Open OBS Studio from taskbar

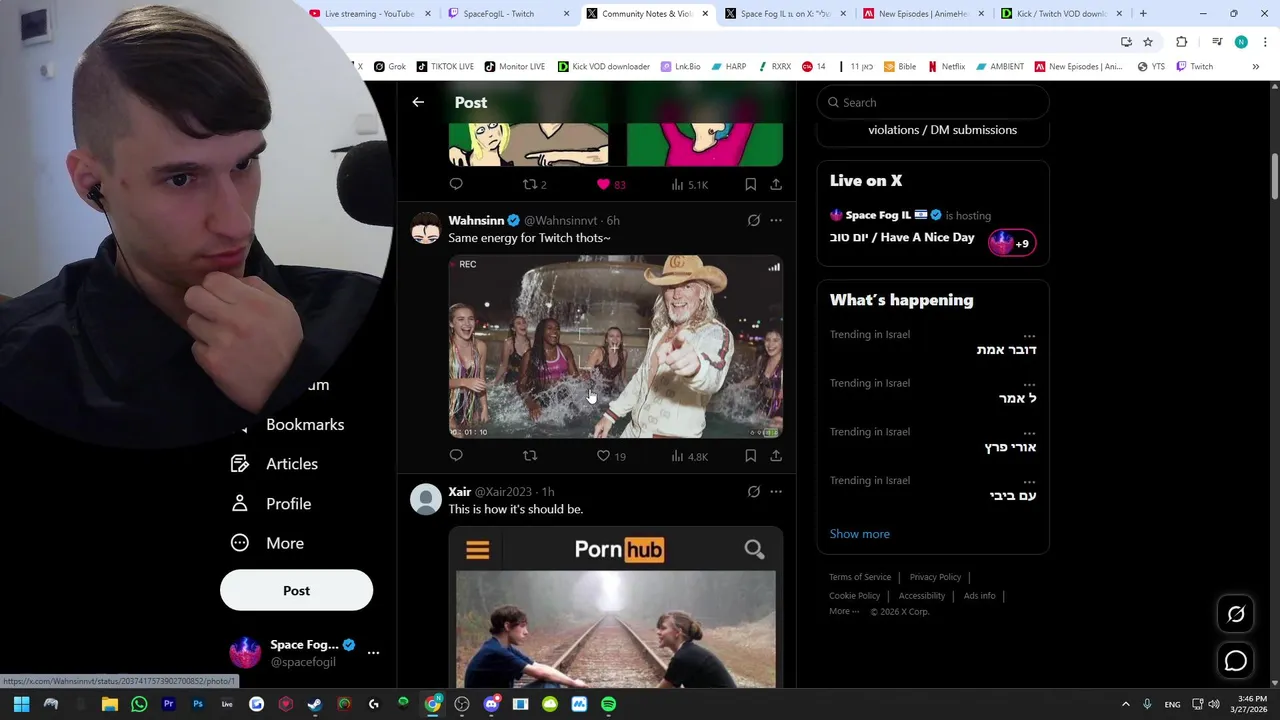(x=462, y=704)
